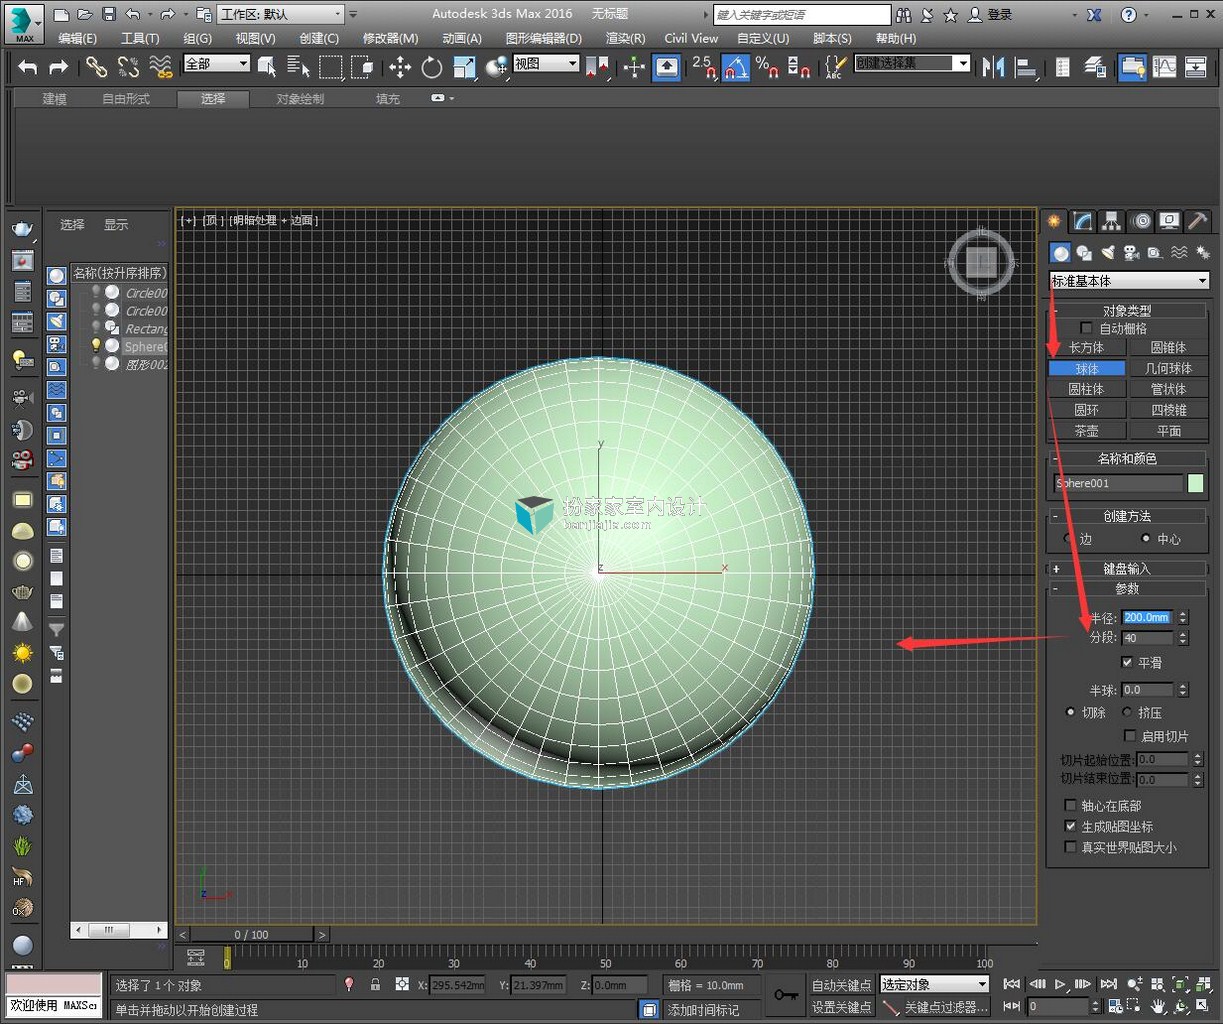Expand the 键盘输入 rollout
The width and height of the screenshot is (1223, 1024).
point(1127,568)
